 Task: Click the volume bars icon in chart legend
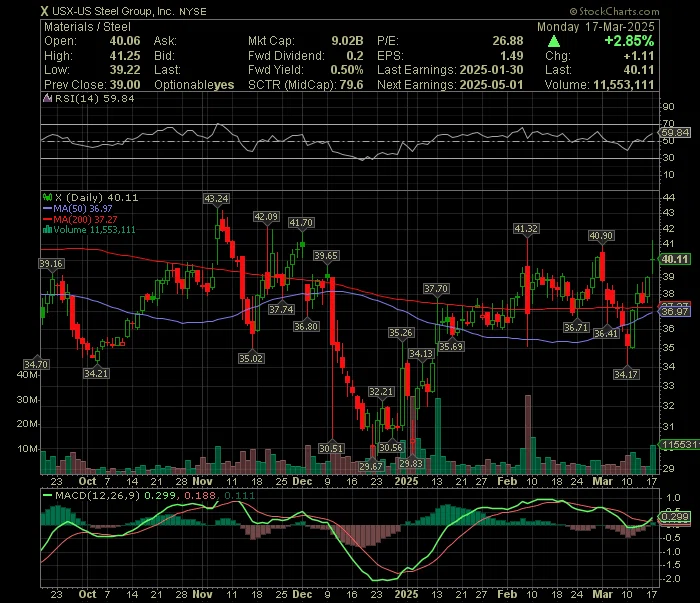pos(47,230)
